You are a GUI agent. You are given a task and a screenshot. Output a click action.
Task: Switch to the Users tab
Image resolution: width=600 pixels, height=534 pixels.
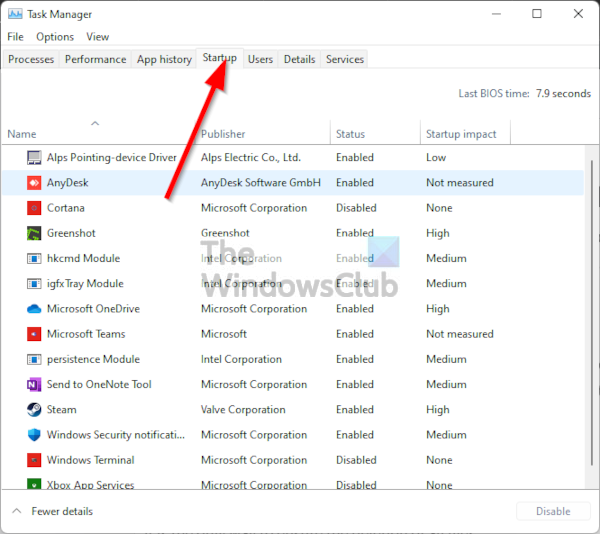[260, 59]
